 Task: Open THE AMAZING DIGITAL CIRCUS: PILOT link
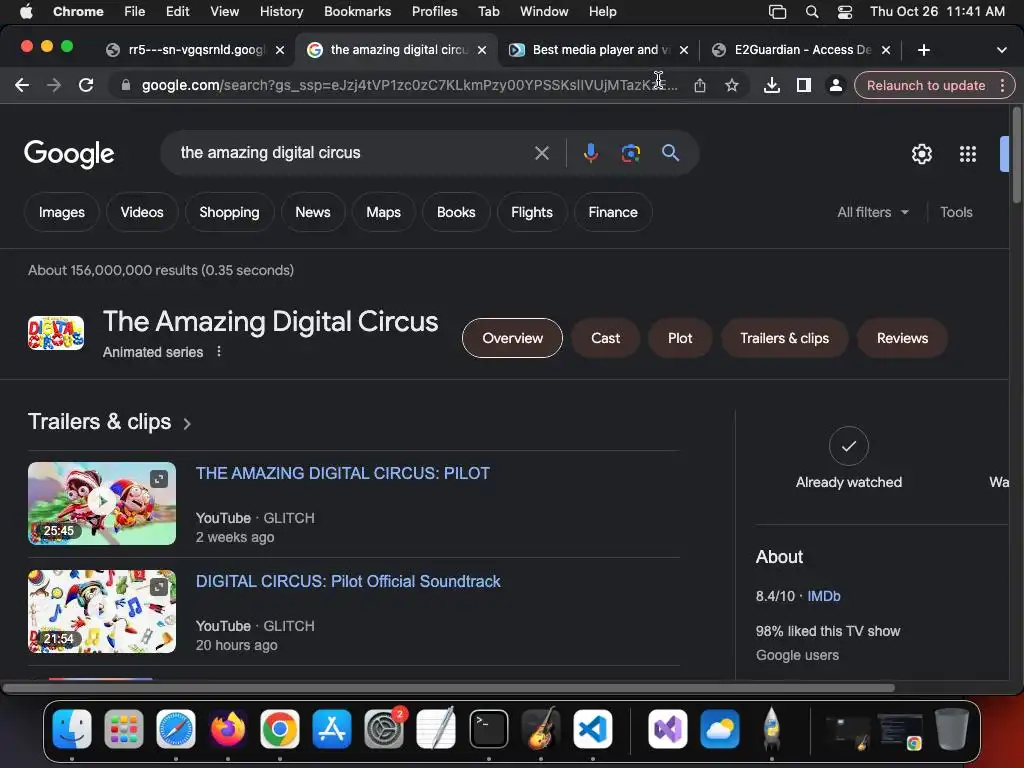pyautogui.click(x=343, y=473)
